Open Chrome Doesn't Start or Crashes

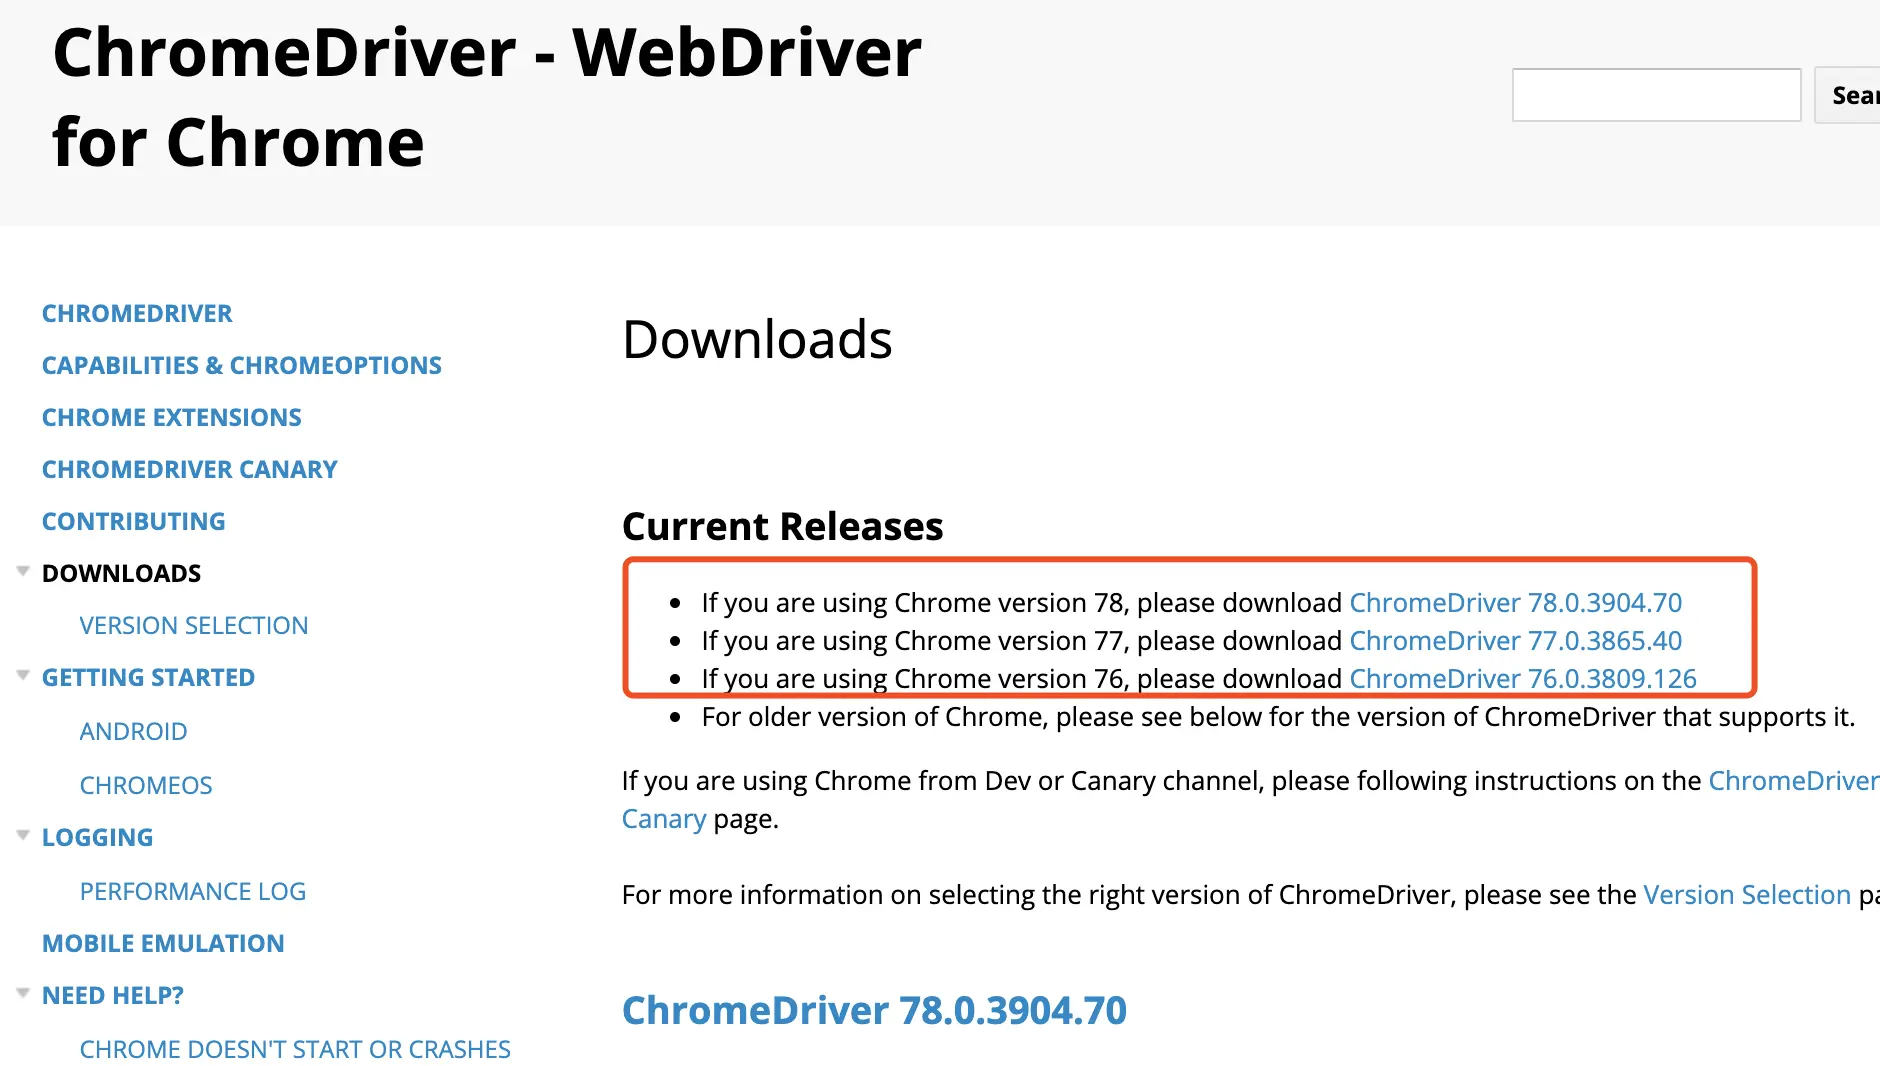click(295, 1049)
